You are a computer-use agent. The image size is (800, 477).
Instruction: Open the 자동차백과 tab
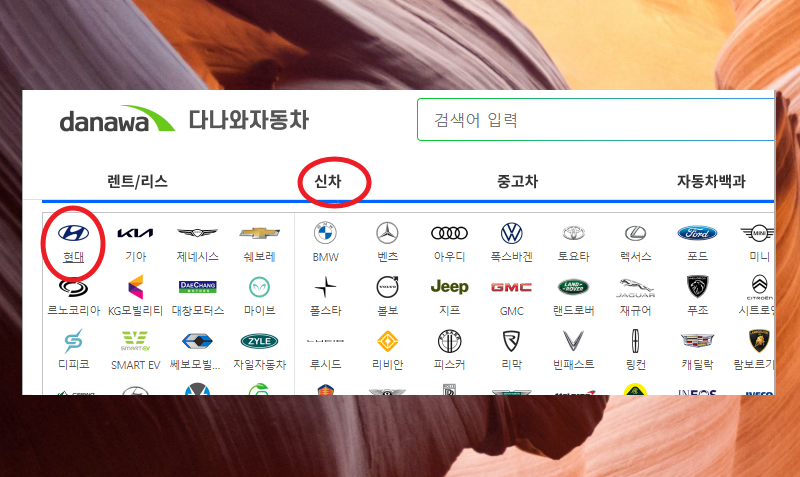click(x=711, y=181)
